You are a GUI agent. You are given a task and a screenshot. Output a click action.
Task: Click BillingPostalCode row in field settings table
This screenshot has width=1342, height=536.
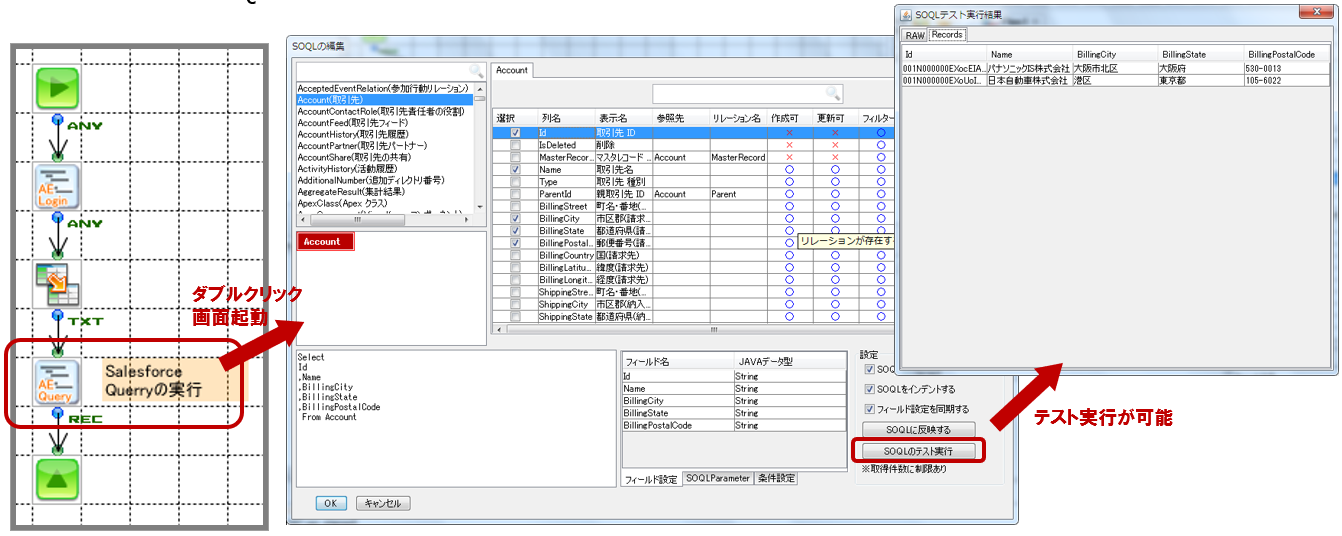pyautogui.click(x=733, y=425)
